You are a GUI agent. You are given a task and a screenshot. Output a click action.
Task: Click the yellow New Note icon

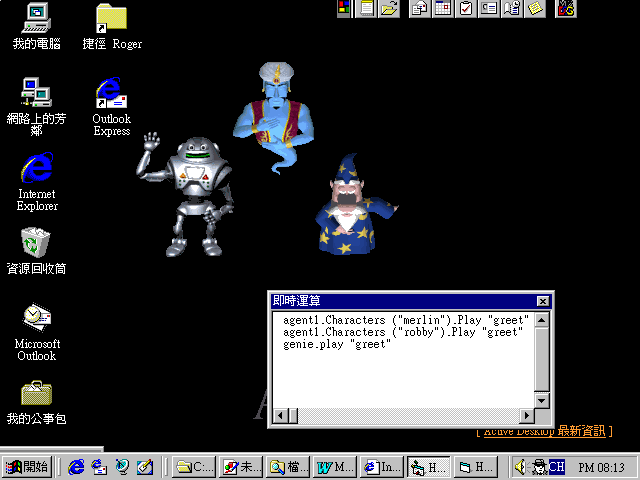535,9
